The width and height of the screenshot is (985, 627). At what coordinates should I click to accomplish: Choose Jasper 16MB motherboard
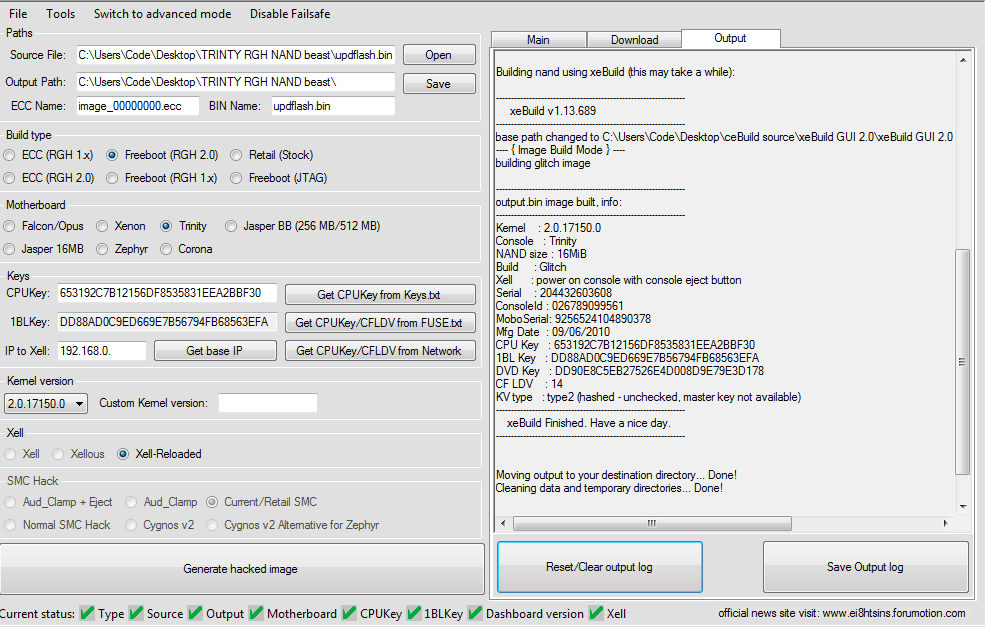[44, 249]
